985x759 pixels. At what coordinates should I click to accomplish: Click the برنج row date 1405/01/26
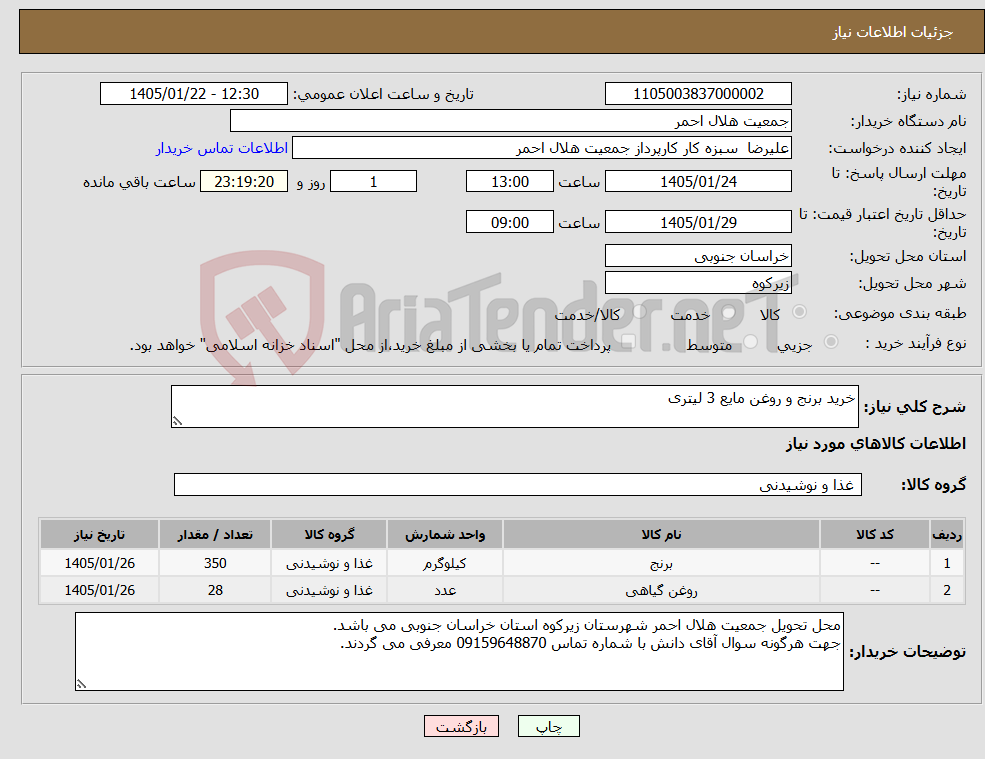(x=99, y=564)
